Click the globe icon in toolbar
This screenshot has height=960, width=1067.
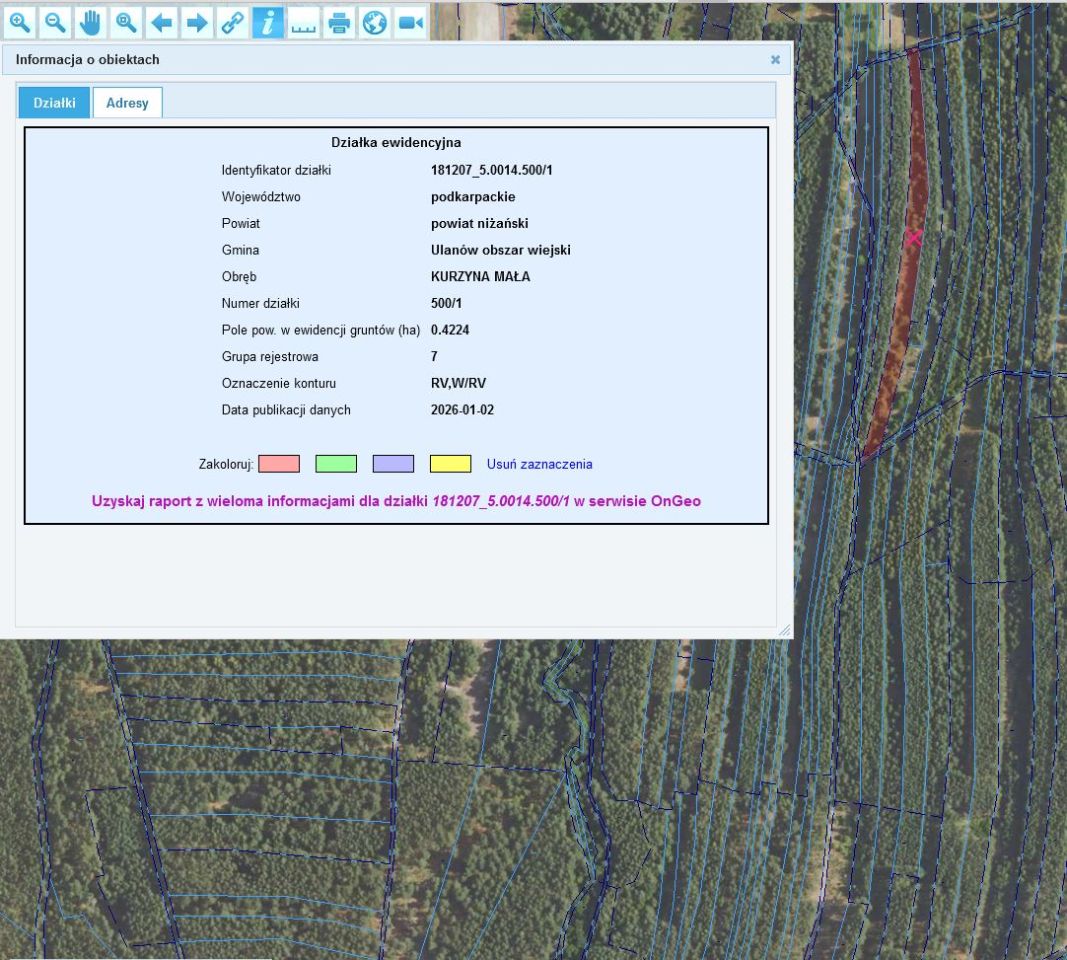(374, 22)
